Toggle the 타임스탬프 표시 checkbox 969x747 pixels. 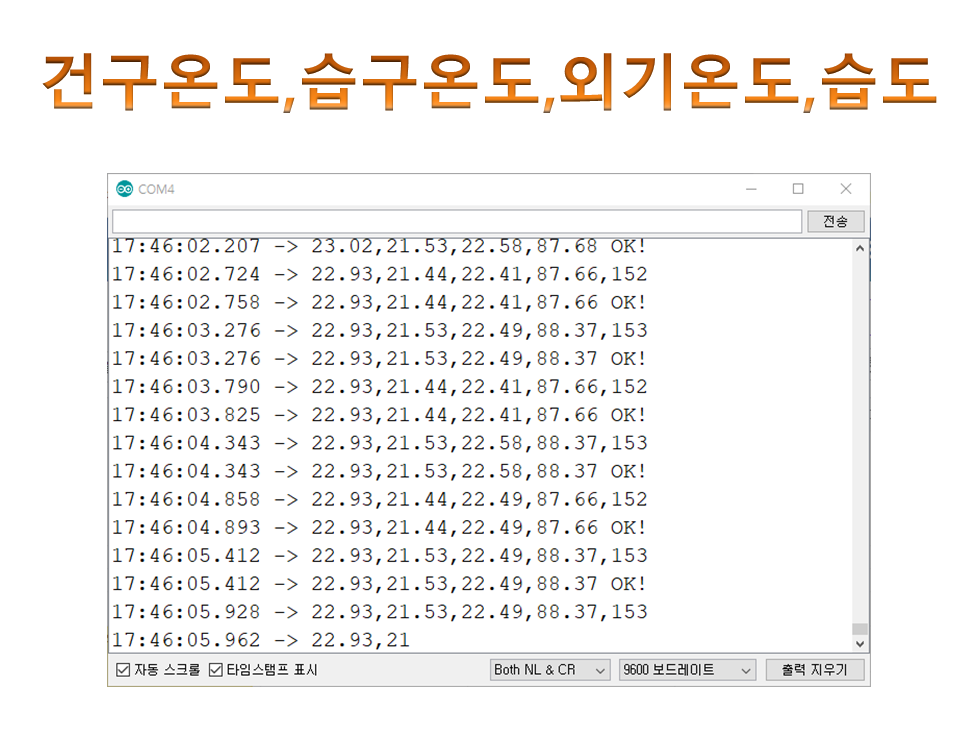216,670
